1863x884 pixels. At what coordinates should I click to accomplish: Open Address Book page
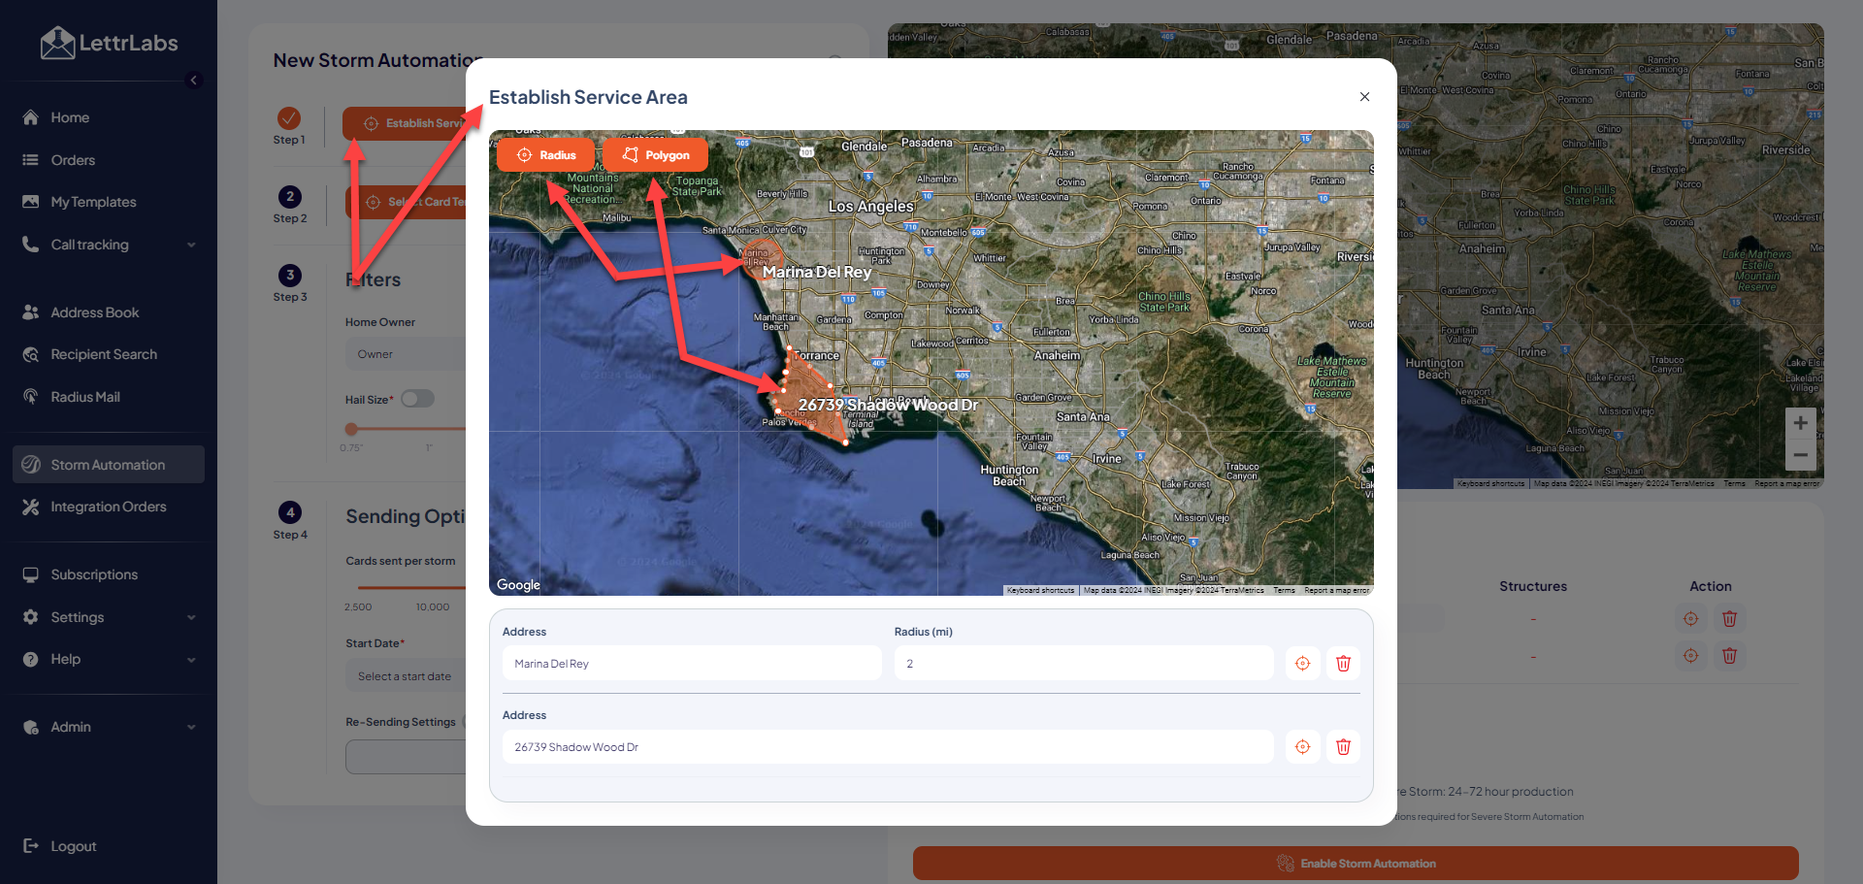coord(95,313)
